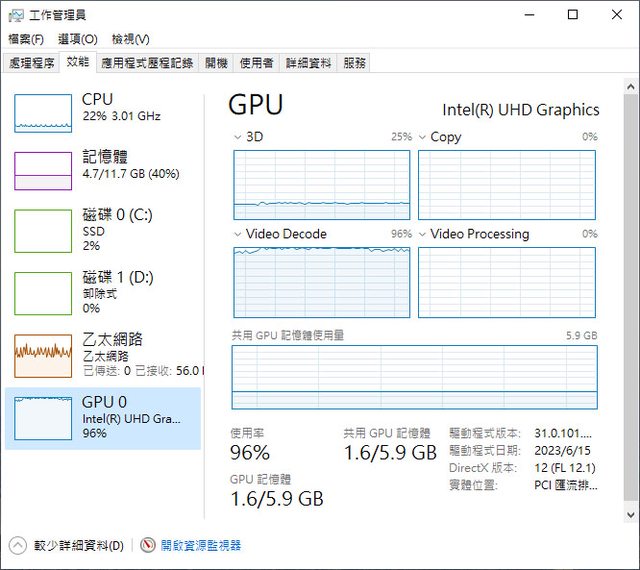Image resolution: width=640 pixels, height=570 pixels.
Task: Select the 磁碟 1 (D:) graph thumbnail
Action: coord(43,292)
